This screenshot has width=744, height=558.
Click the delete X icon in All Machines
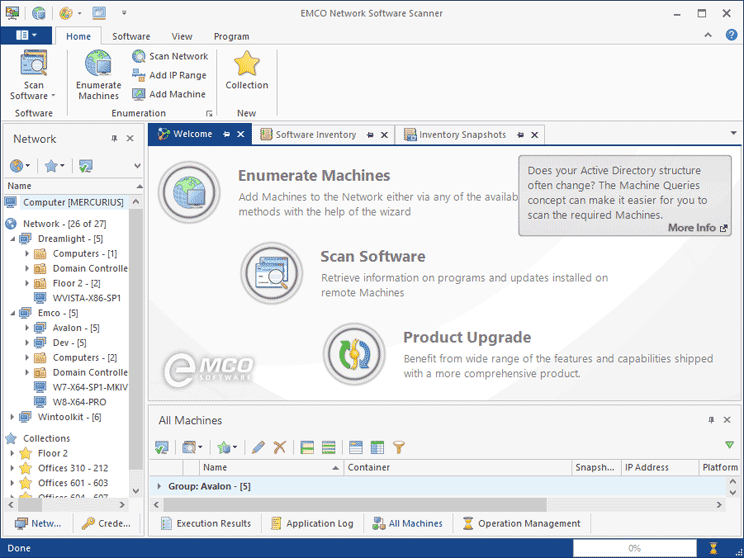280,447
